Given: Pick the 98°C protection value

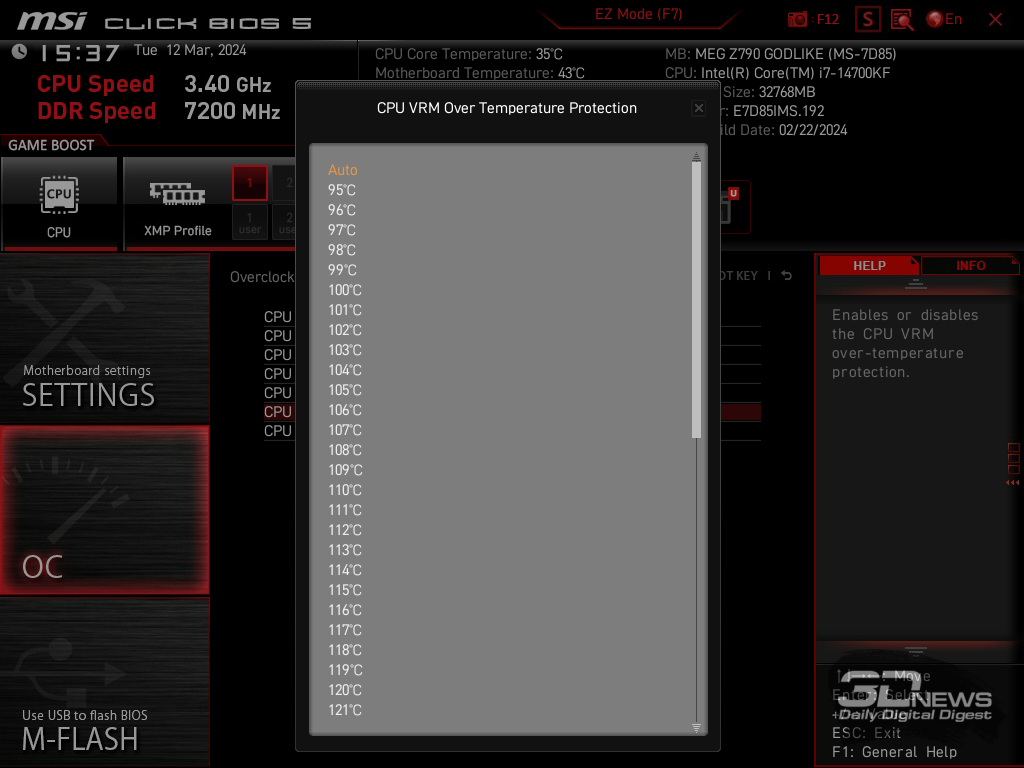Looking at the screenshot, I should click(x=342, y=250).
